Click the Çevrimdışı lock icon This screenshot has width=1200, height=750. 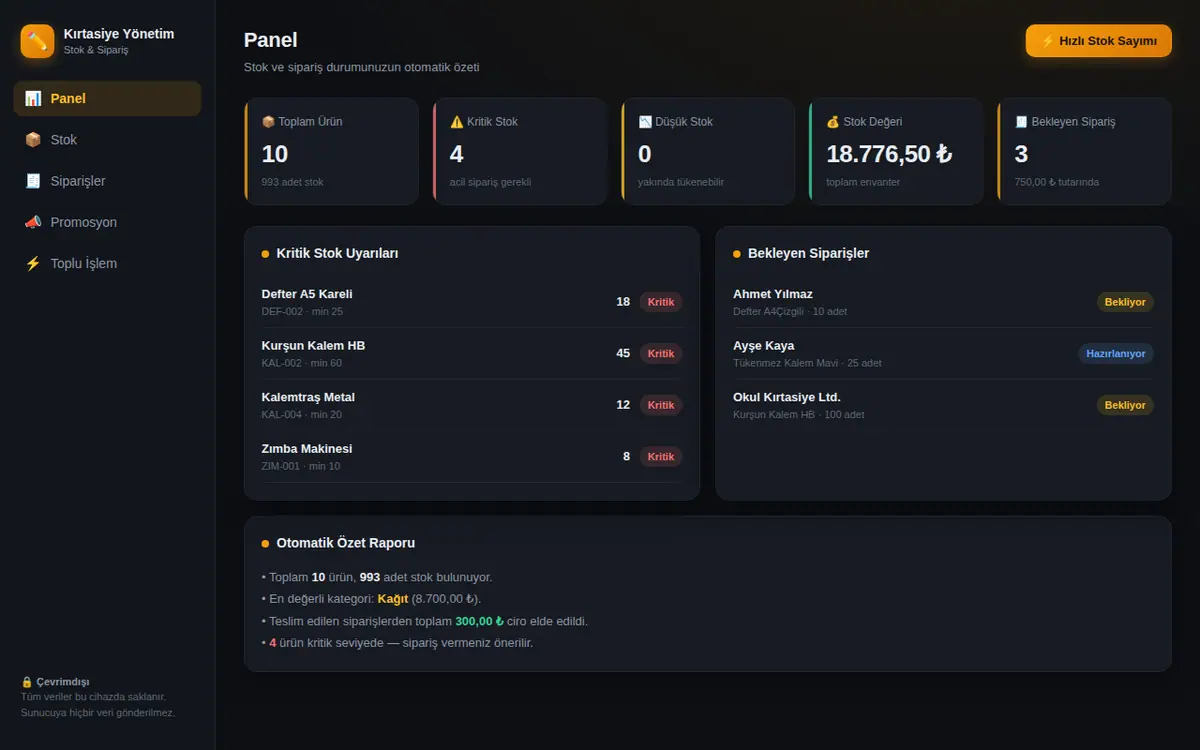tap(27, 682)
